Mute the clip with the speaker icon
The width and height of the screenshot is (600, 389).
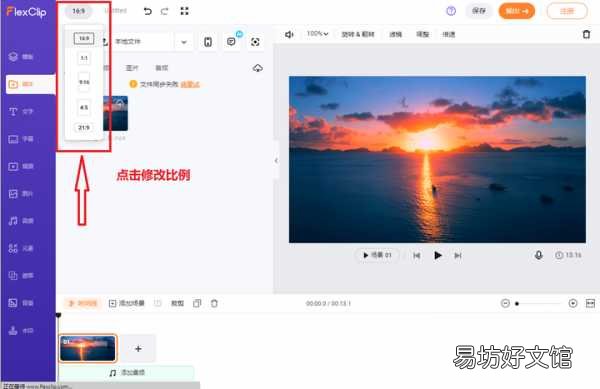tap(289, 34)
